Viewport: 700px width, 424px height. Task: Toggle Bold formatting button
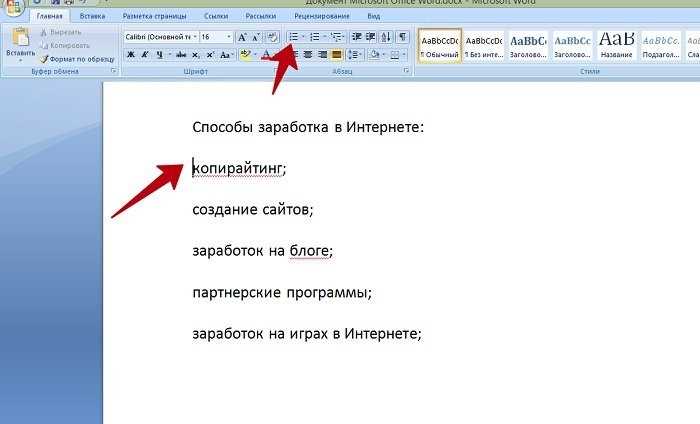click(131, 55)
